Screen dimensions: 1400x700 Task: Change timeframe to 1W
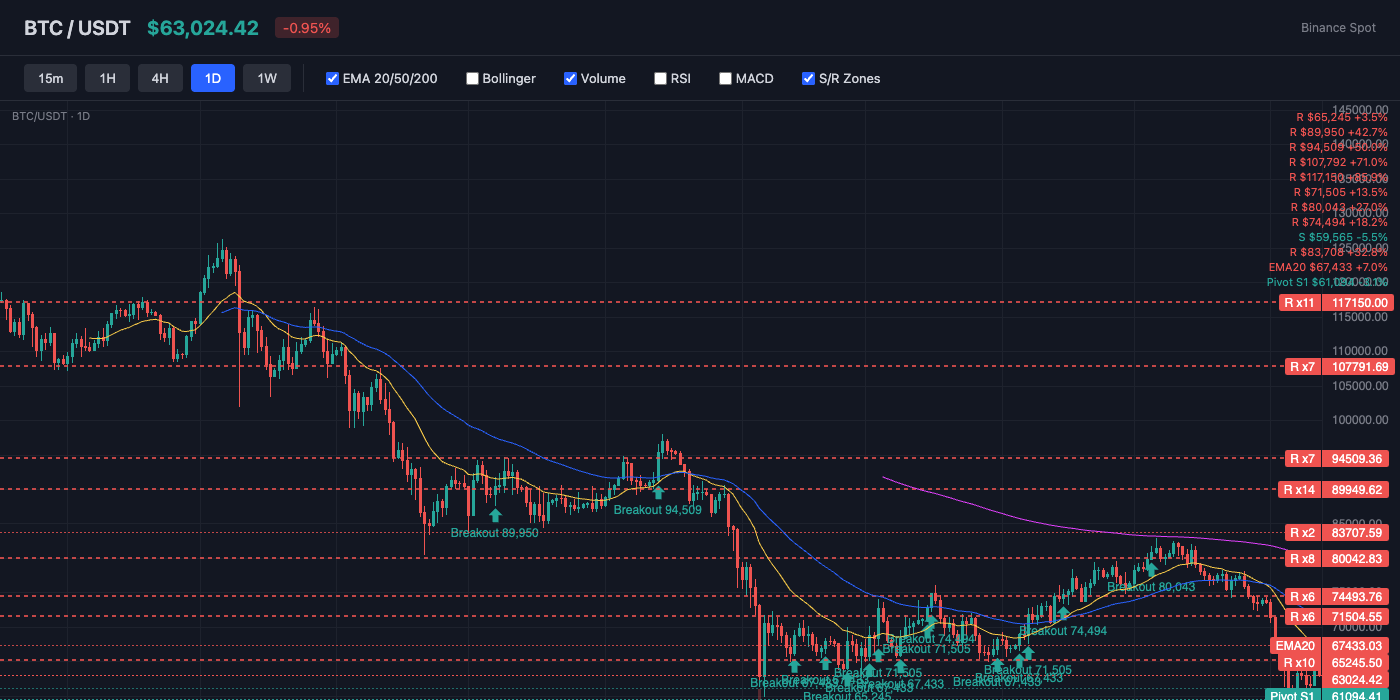[267, 78]
